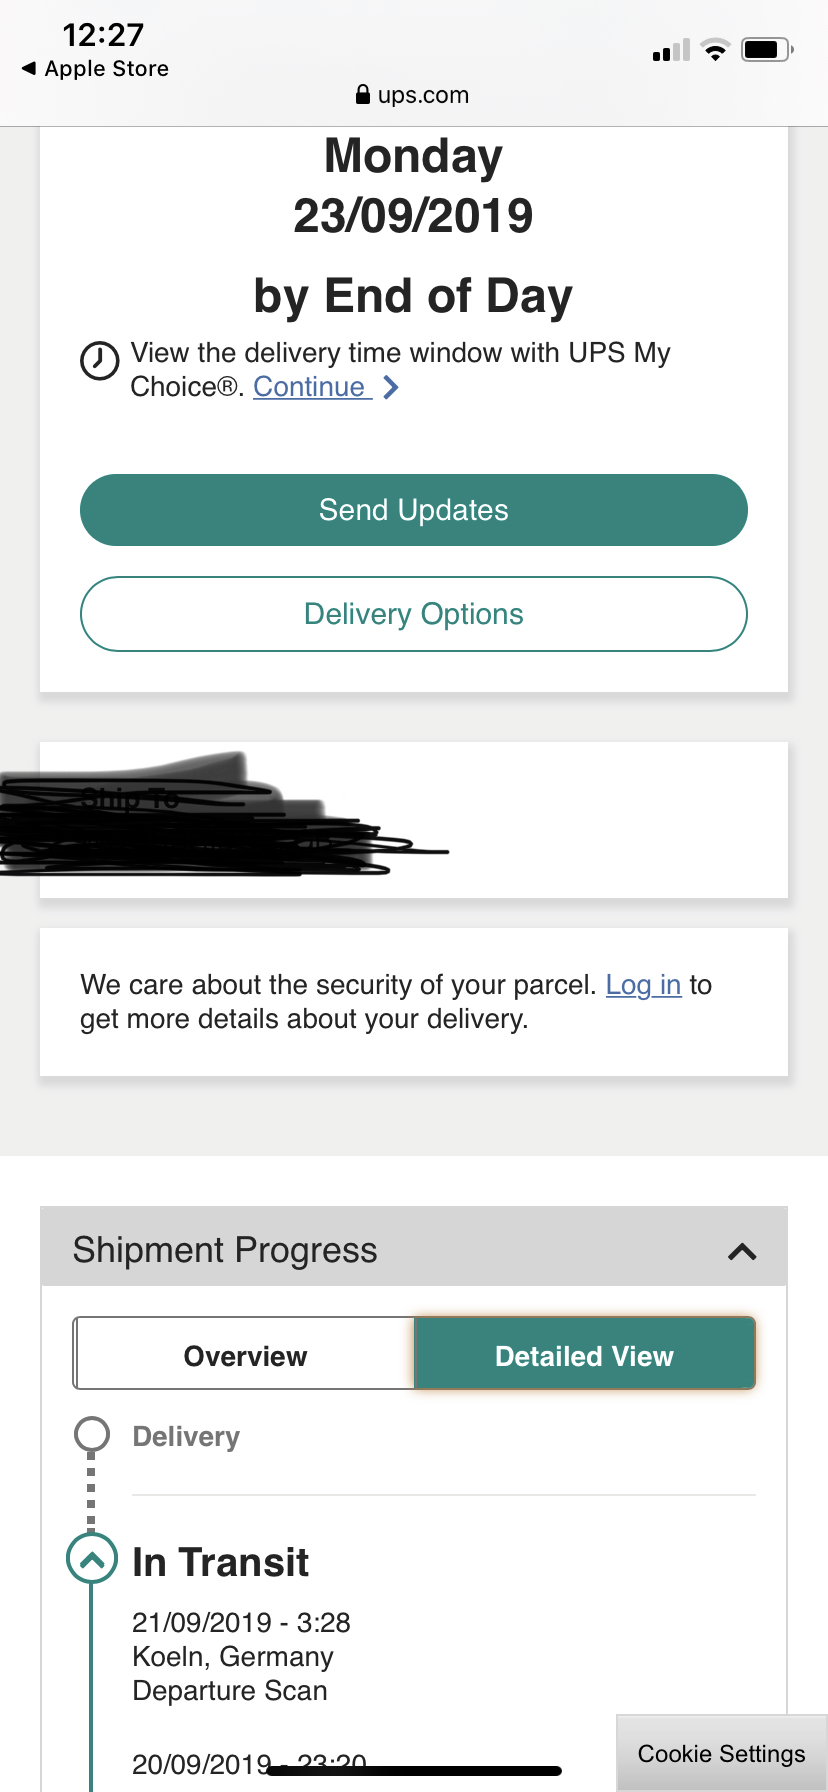Follow the Continue link for My Choice
The width and height of the screenshot is (828, 1792).
pos(313,387)
